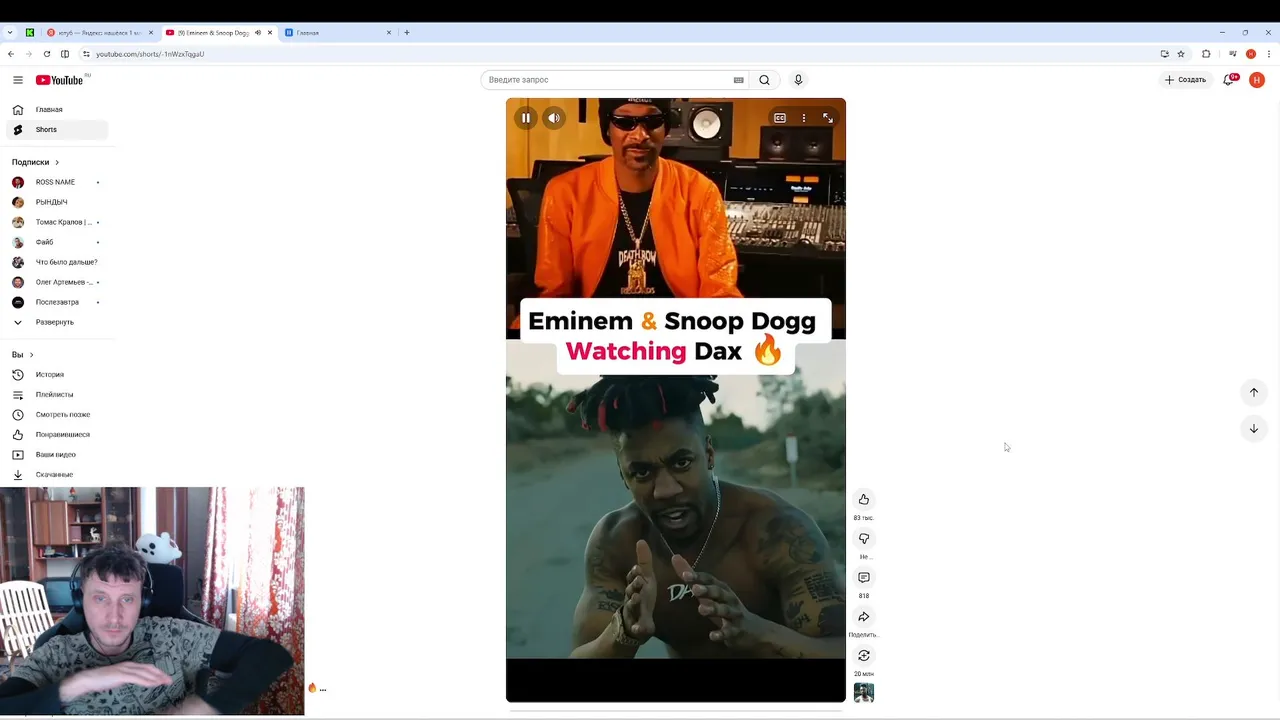Open the tab search dropdown arrow
Screen dimensions: 1280x720
tap(10, 33)
